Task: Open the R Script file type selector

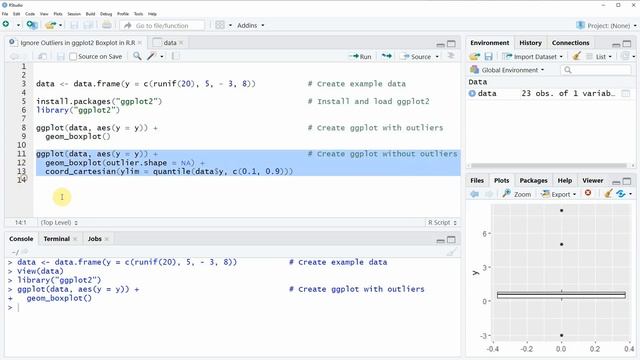Action: [442, 222]
